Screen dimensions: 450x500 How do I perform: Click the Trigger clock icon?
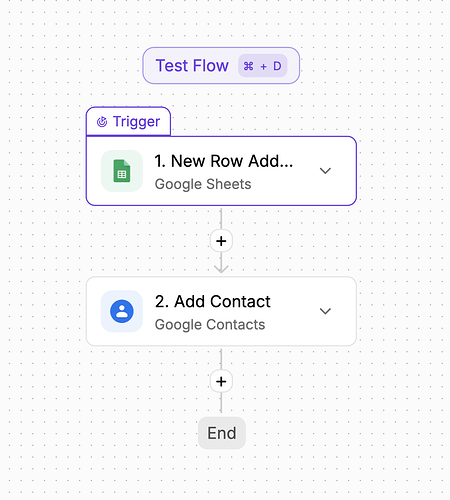click(102, 122)
